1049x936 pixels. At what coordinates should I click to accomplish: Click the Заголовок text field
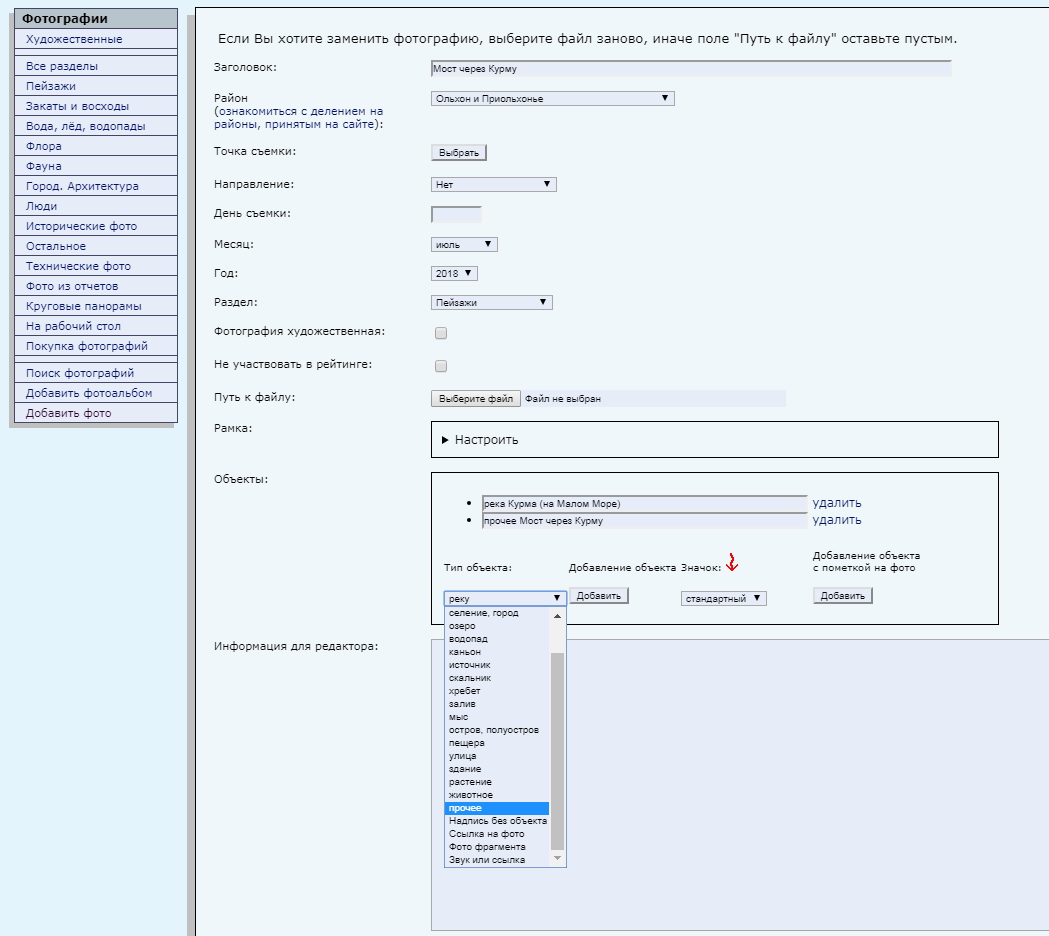click(x=691, y=69)
